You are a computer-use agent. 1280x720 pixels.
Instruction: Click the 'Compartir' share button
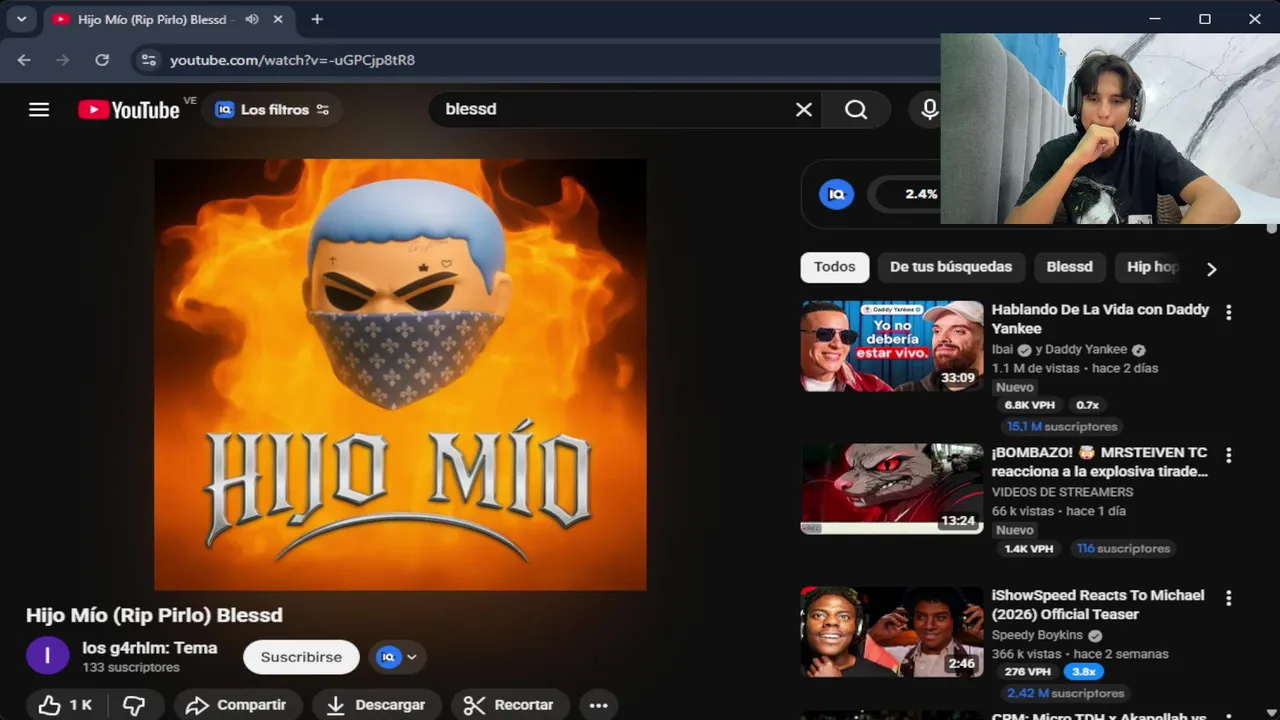(237, 705)
